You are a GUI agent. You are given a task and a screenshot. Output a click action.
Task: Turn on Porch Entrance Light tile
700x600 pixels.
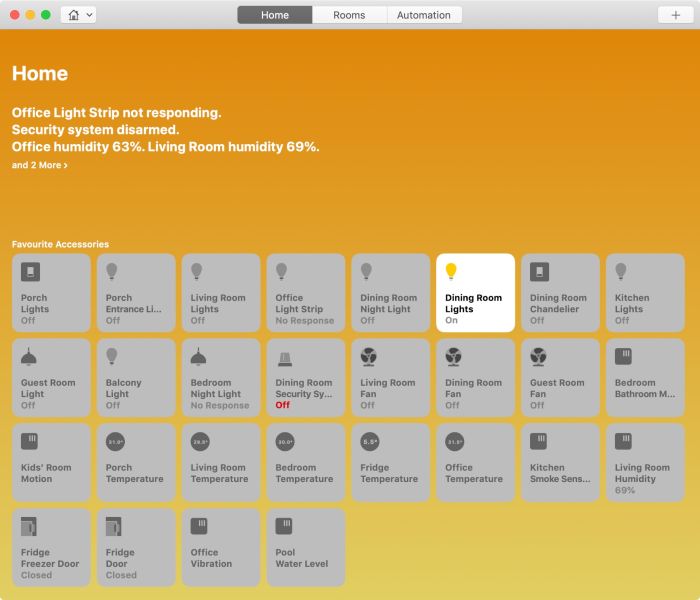click(x=136, y=293)
